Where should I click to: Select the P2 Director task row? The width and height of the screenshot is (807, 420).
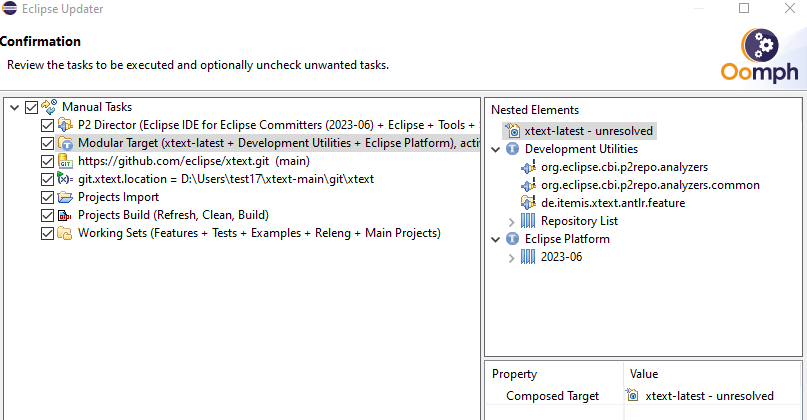[x=278, y=125]
